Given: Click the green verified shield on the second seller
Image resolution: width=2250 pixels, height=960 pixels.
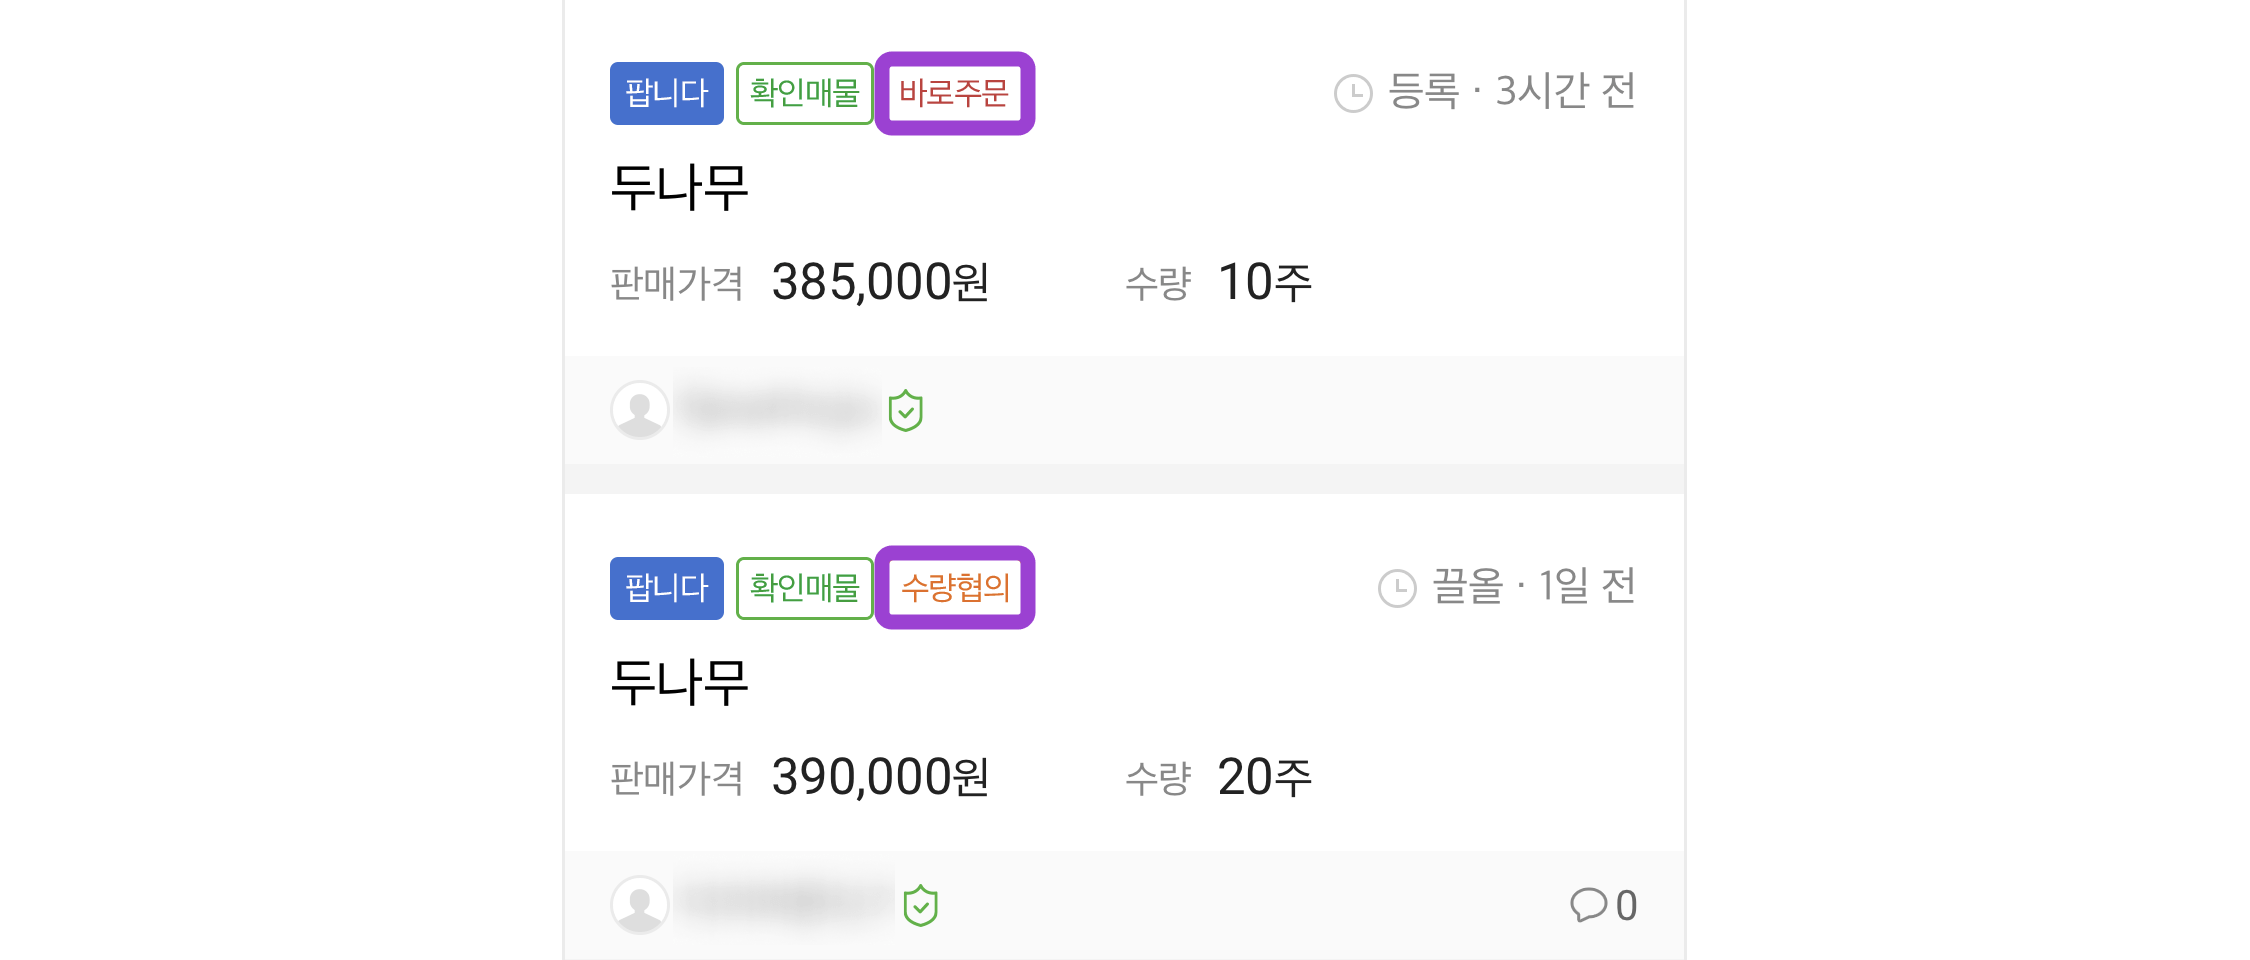Looking at the screenshot, I should tap(921, 905).
